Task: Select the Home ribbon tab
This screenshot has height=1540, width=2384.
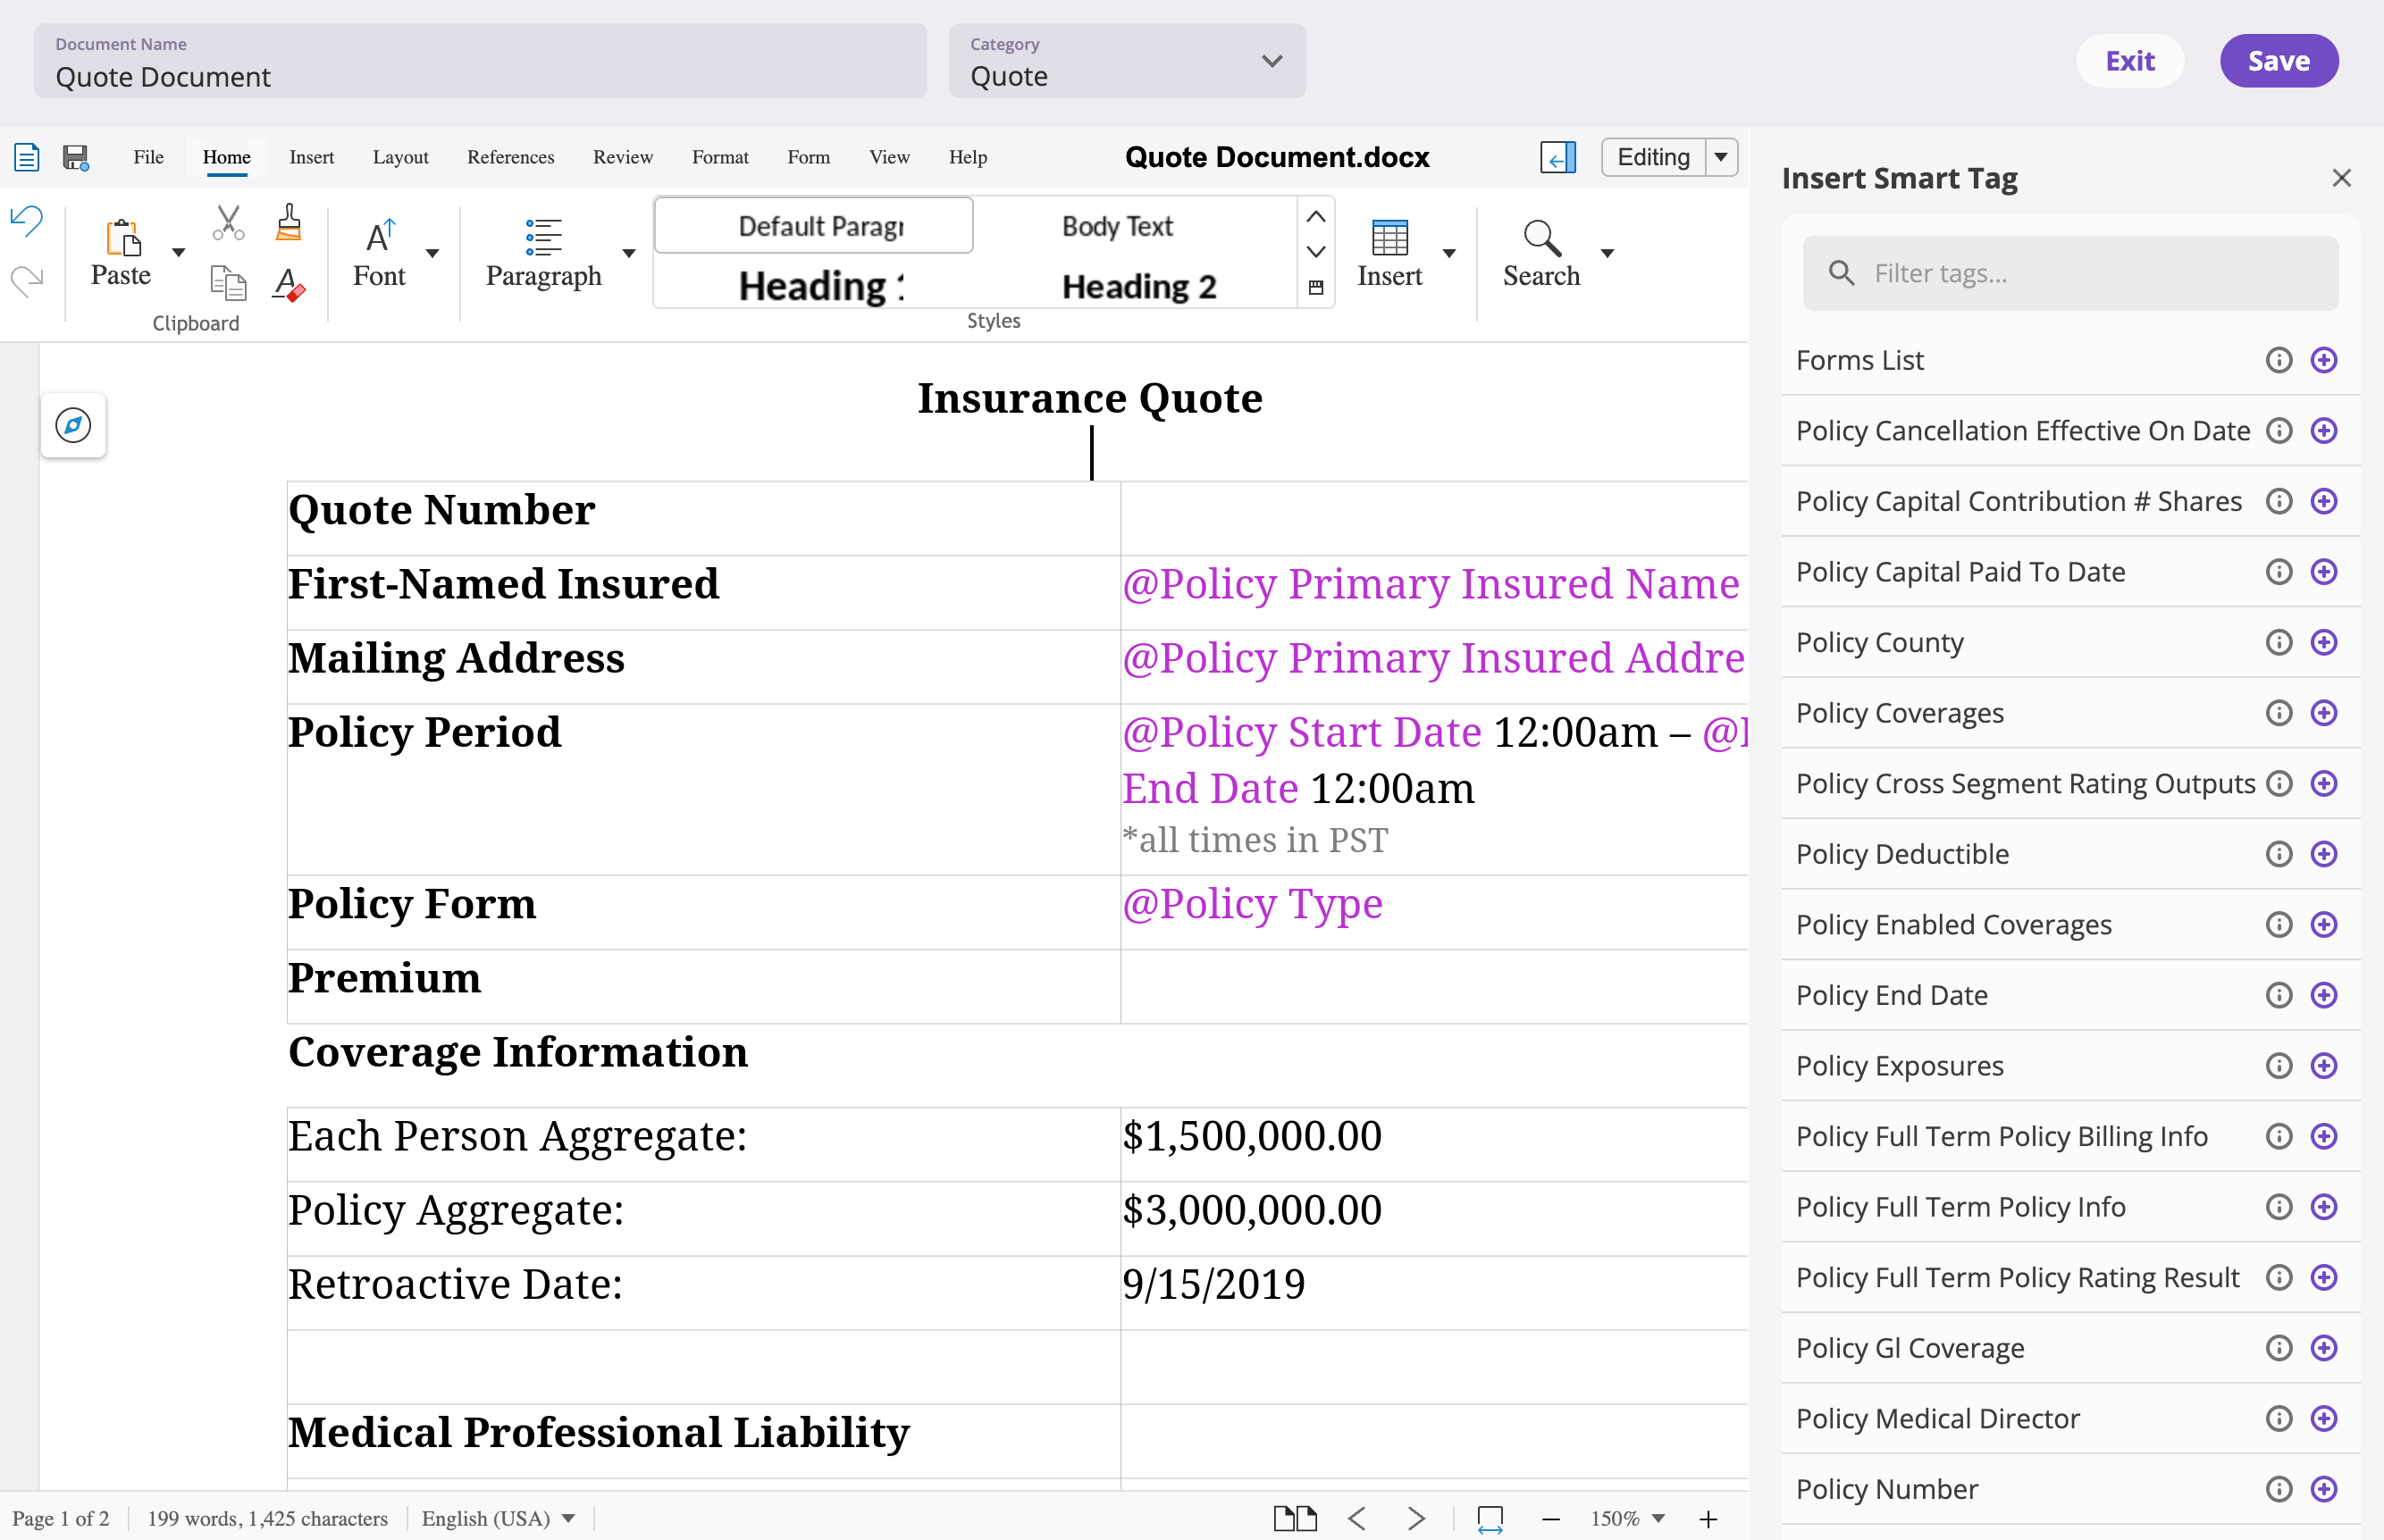Action: click(x=226, y=157)
